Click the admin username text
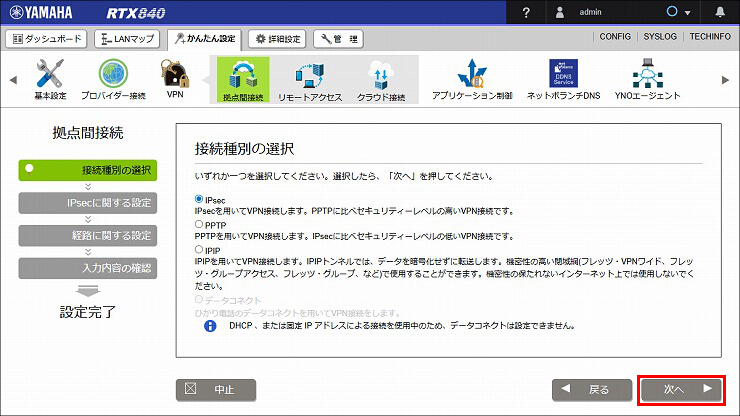This screenshot has height=416, width=740. pos(590,12)
